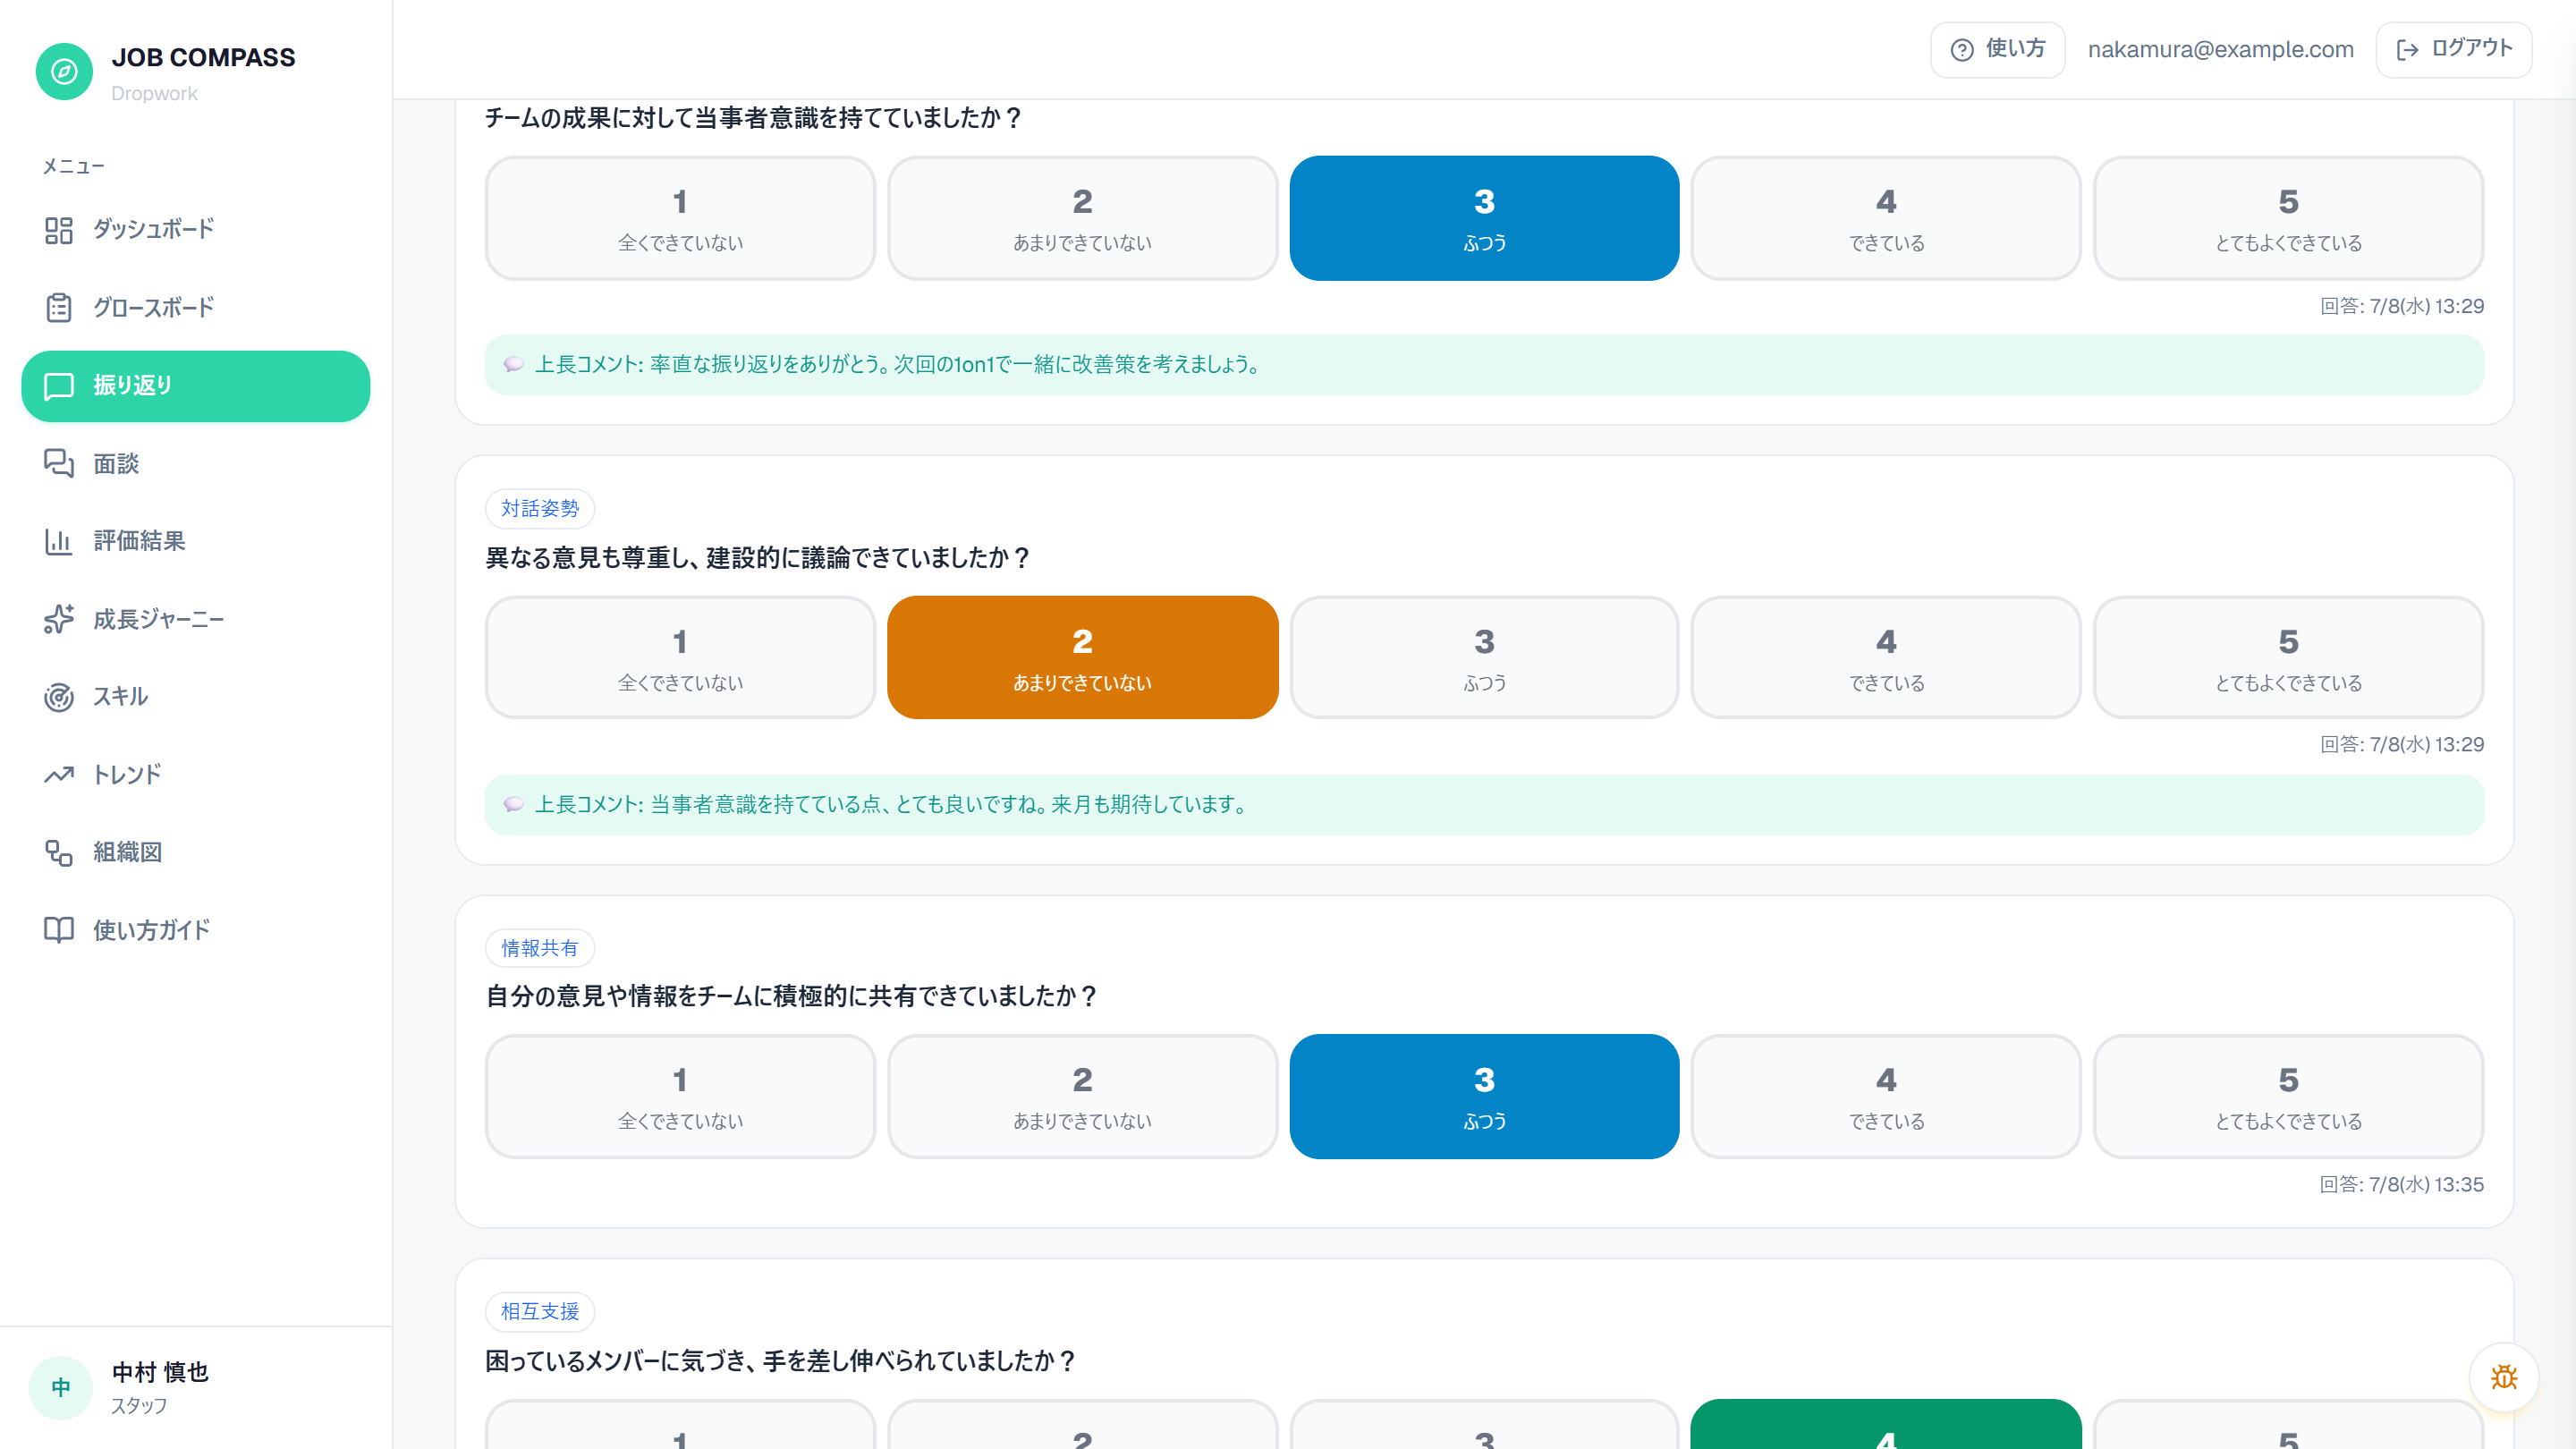This screenshot has width=2576, height=1449.
Task: Click the selected 3 ふつう for チームの成果
Action: (1484, 218)
